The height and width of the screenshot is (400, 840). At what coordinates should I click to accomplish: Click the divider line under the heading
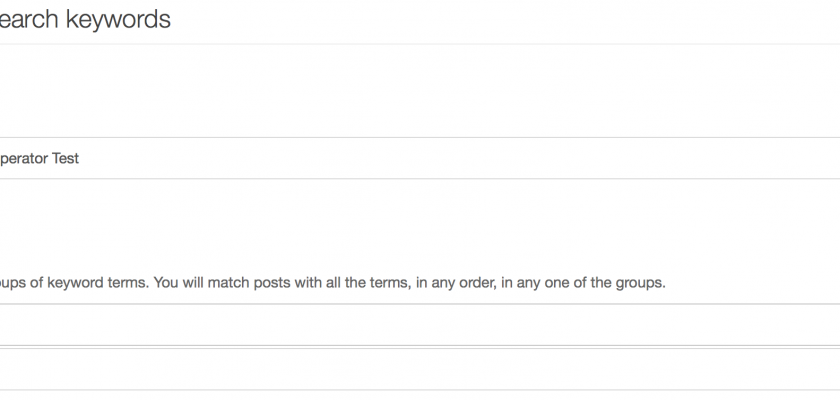tap(420, 44)
